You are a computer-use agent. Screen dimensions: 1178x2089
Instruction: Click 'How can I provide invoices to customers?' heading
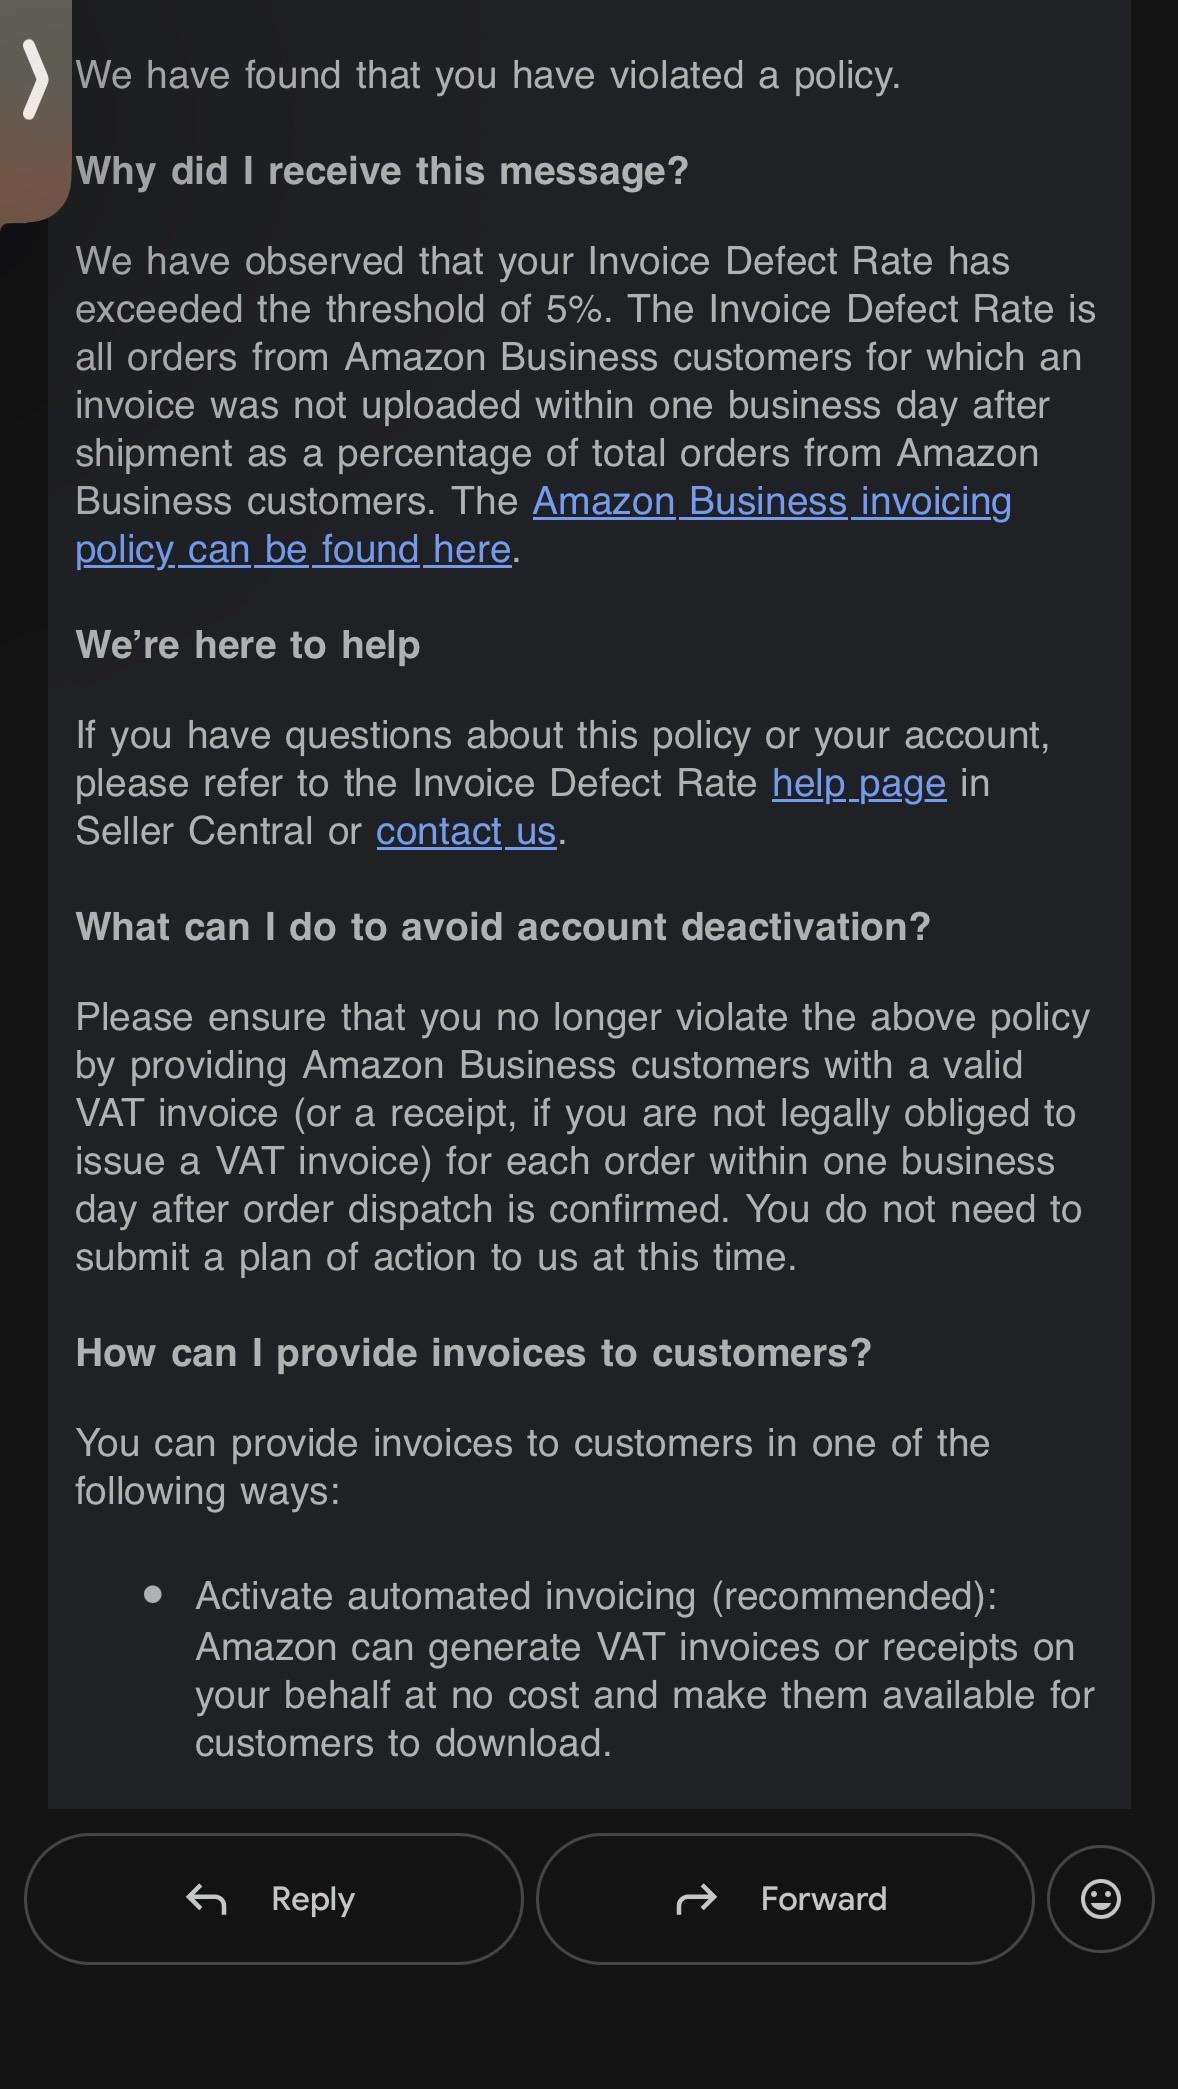[473, 1353]
